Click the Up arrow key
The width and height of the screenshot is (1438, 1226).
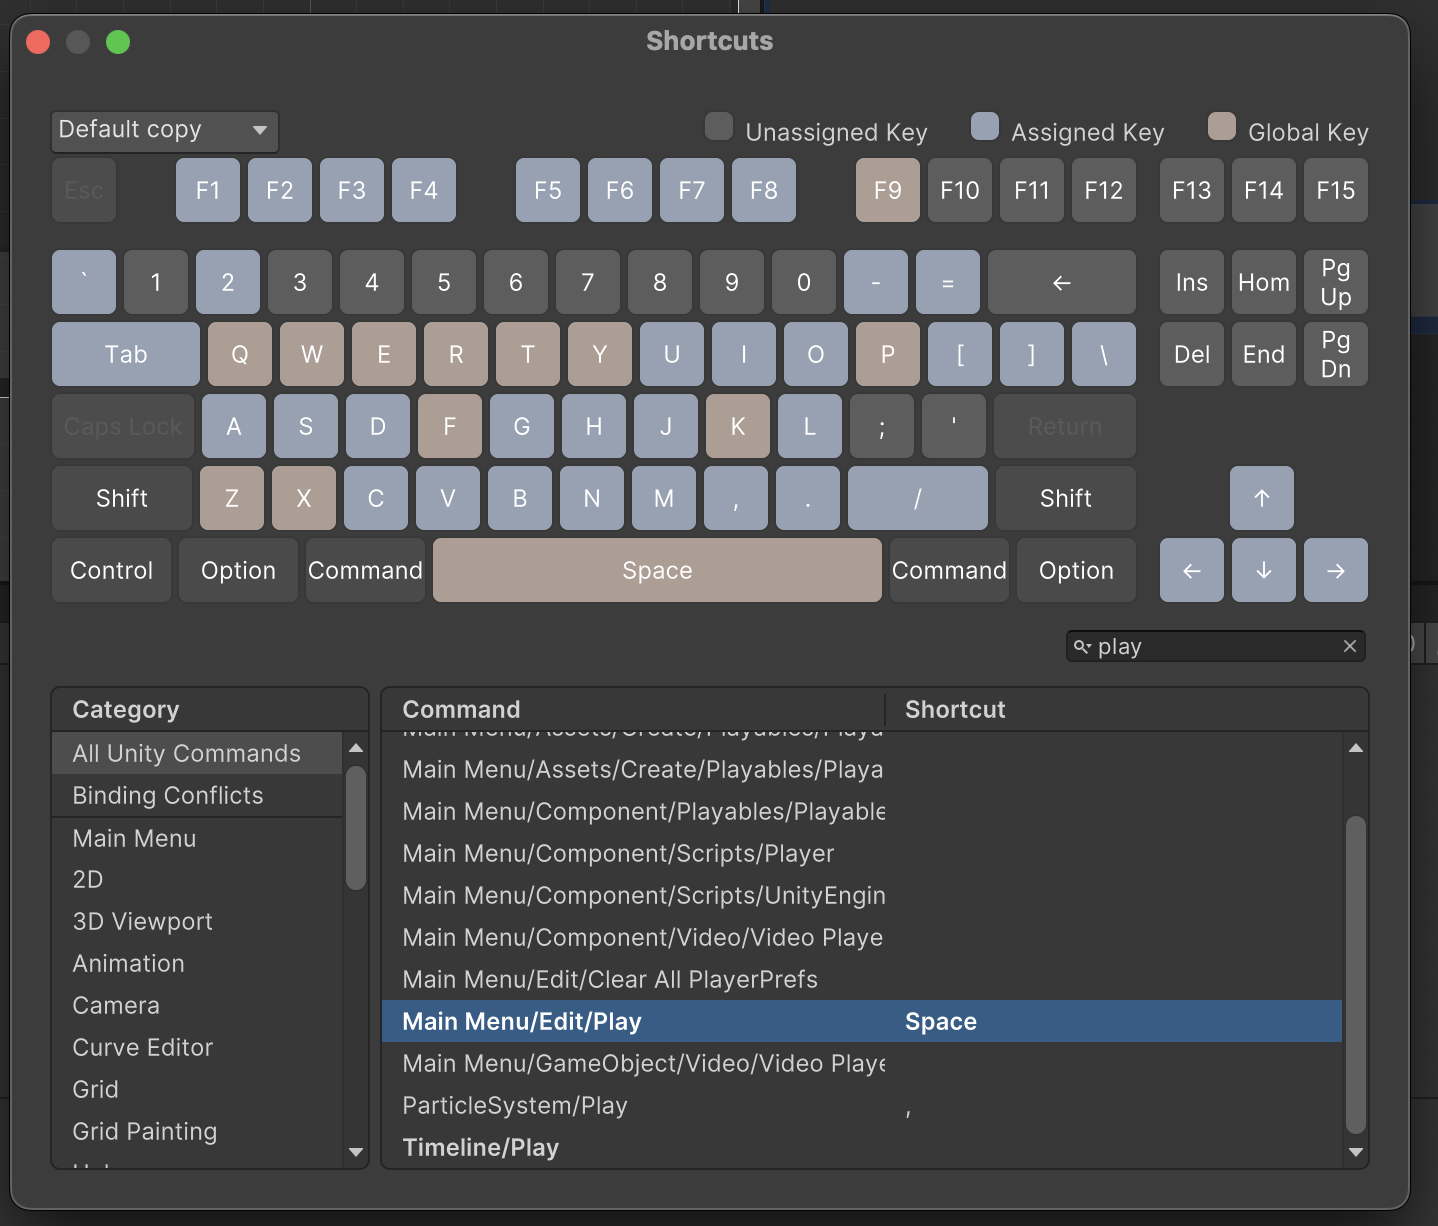coord(1262,498)
